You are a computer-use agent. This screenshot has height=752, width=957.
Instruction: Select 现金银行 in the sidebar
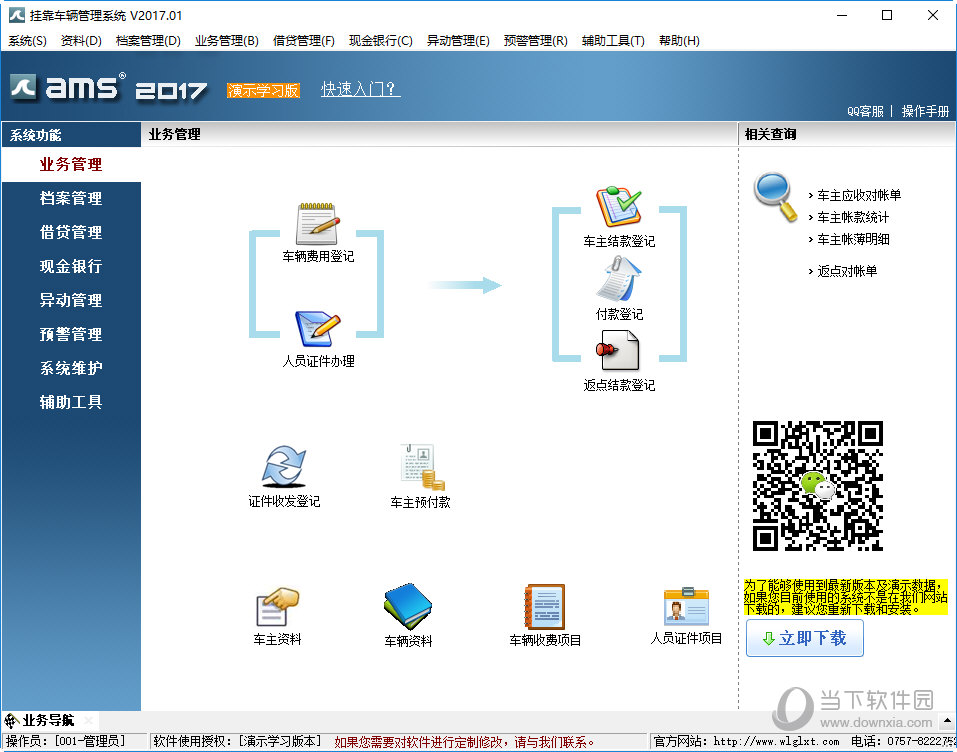(x=71, y=267)
